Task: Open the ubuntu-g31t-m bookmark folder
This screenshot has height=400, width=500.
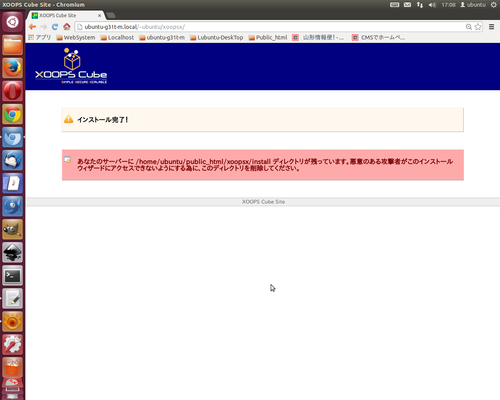Action: 162,37
